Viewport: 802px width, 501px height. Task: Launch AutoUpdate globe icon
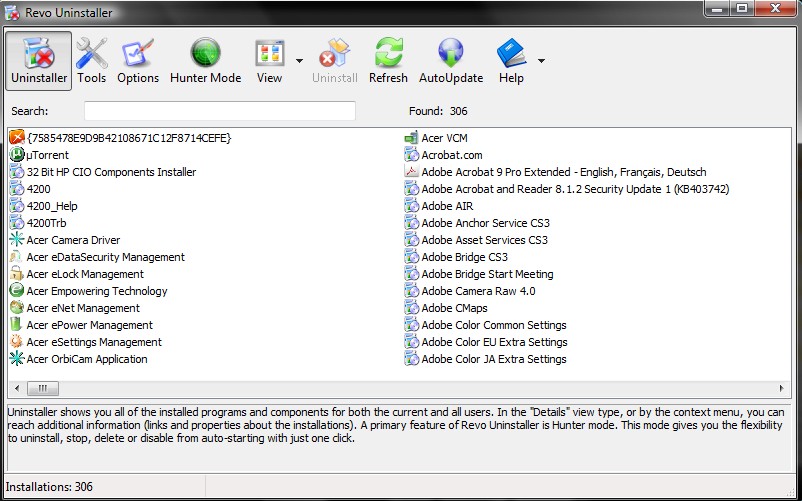tap(451, 53)
